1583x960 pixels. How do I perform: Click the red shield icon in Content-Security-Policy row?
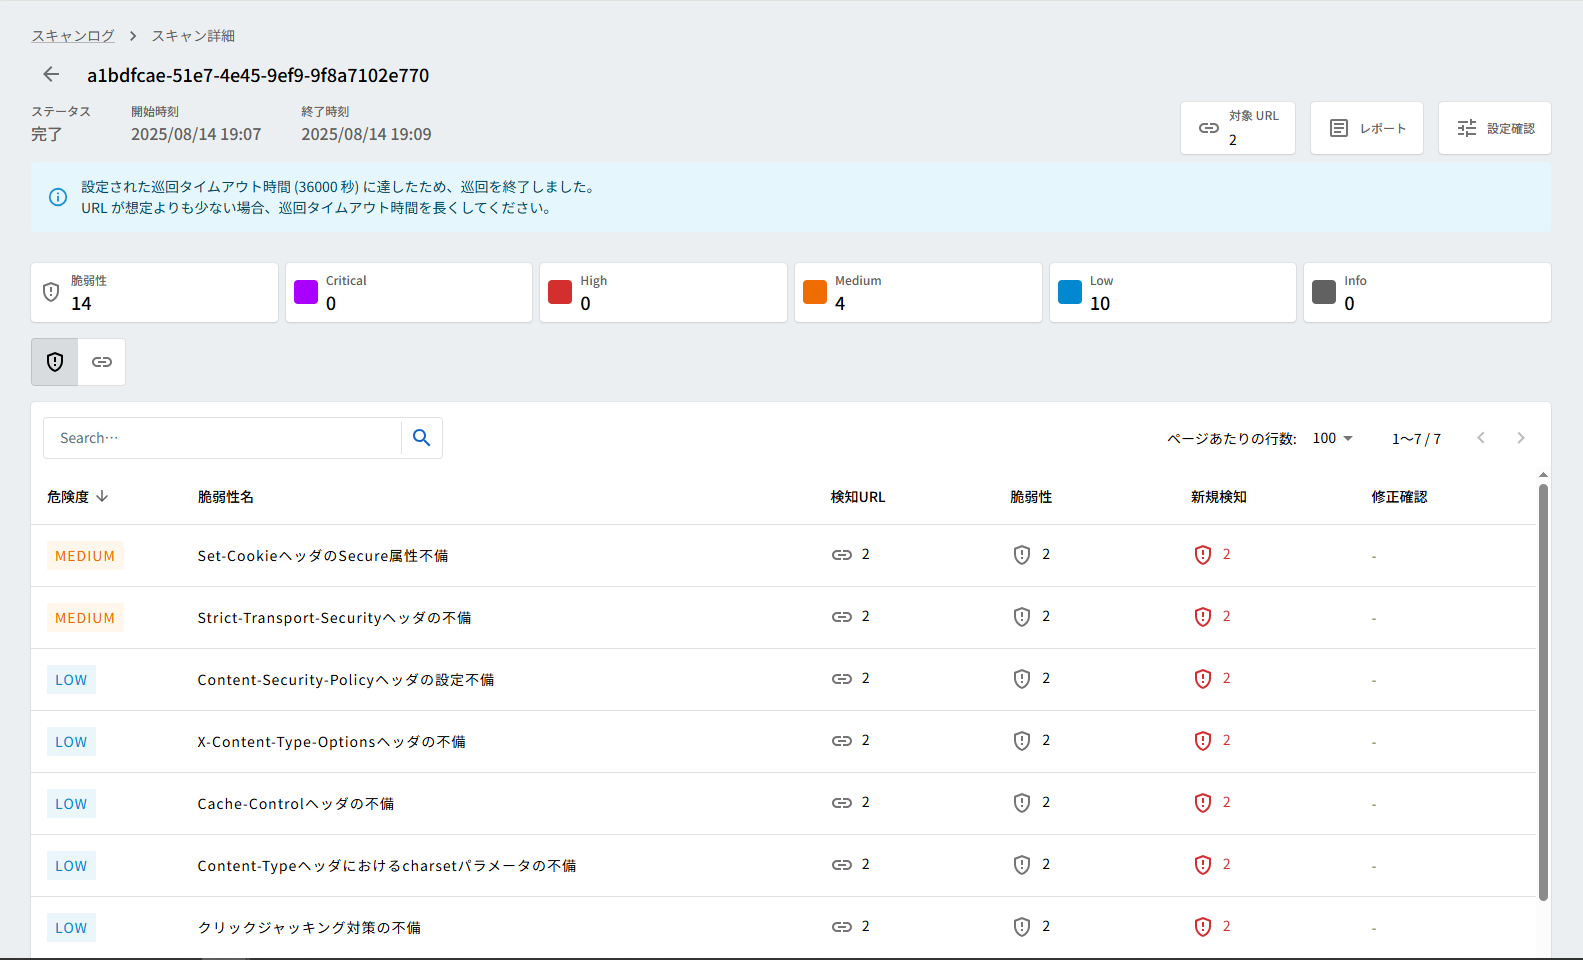point(1203,679)
